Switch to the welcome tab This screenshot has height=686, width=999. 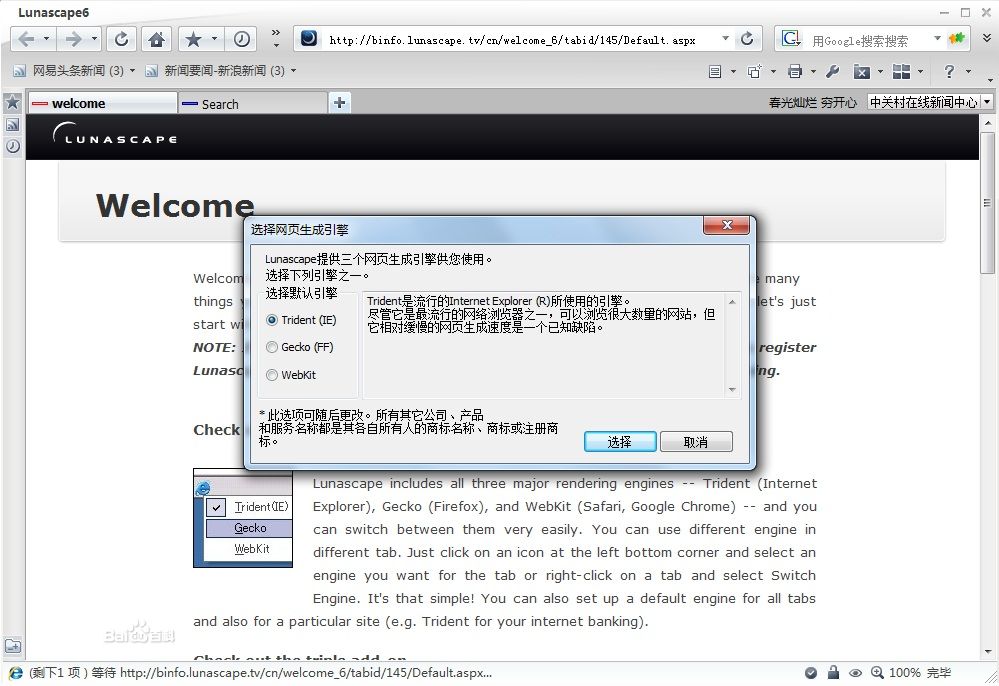[x=103, y=103]
